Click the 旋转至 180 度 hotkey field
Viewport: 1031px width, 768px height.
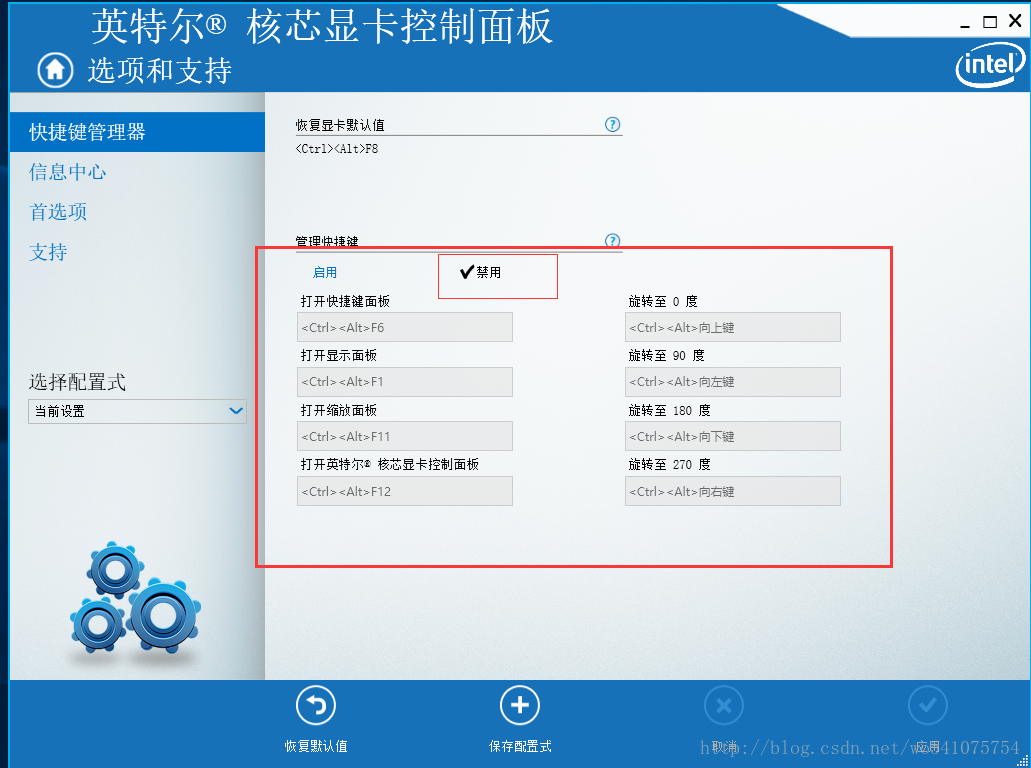(x=732, y=437)
